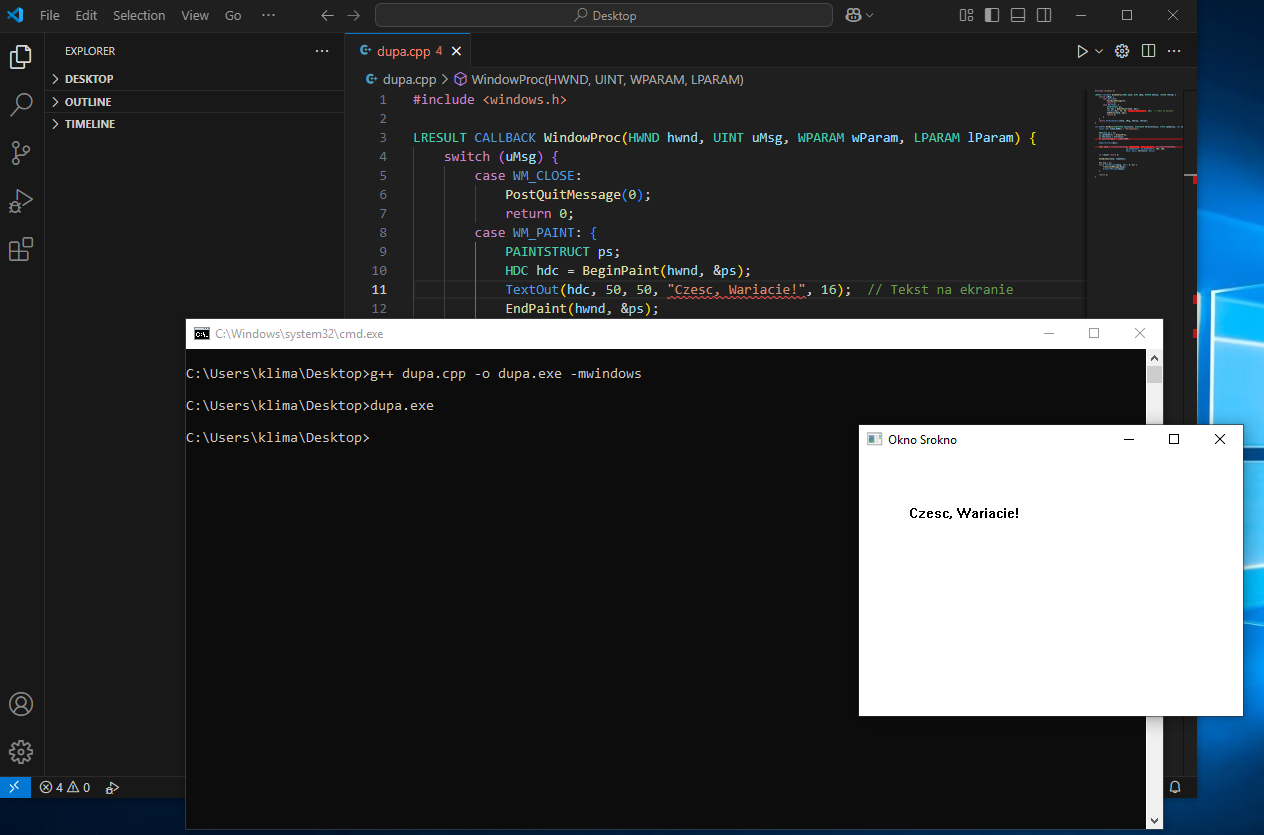
Task: Select the dupa.cpp editor tab
Action: click(x=403, y=51)
